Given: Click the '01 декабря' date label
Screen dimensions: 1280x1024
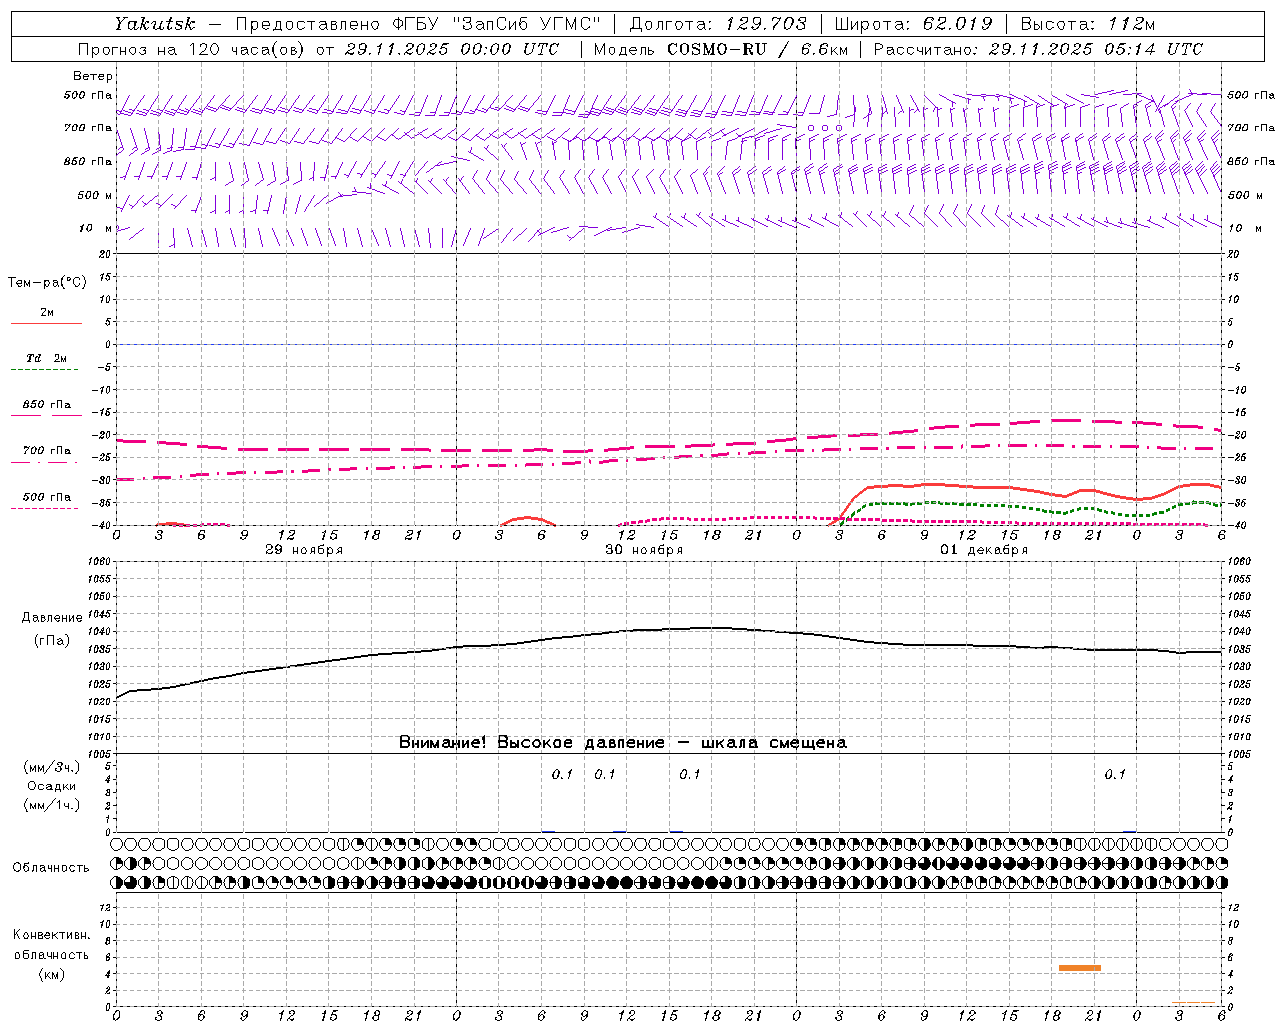Looking at the screenshot, I should (984, 550).
